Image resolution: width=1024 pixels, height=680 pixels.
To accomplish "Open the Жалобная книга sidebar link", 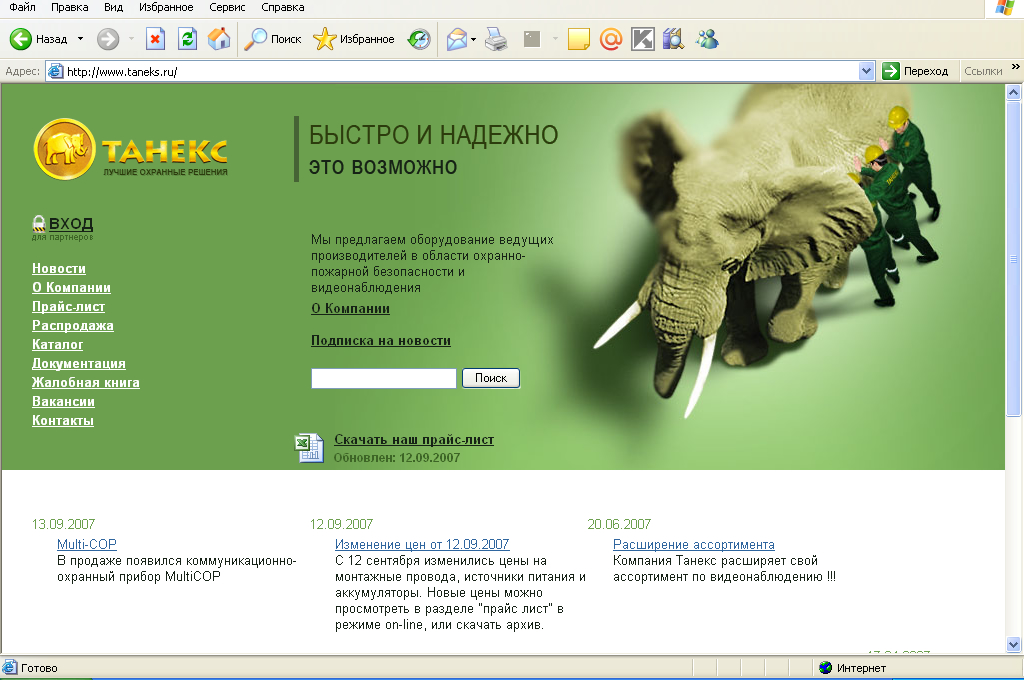I will coord(86,382).
